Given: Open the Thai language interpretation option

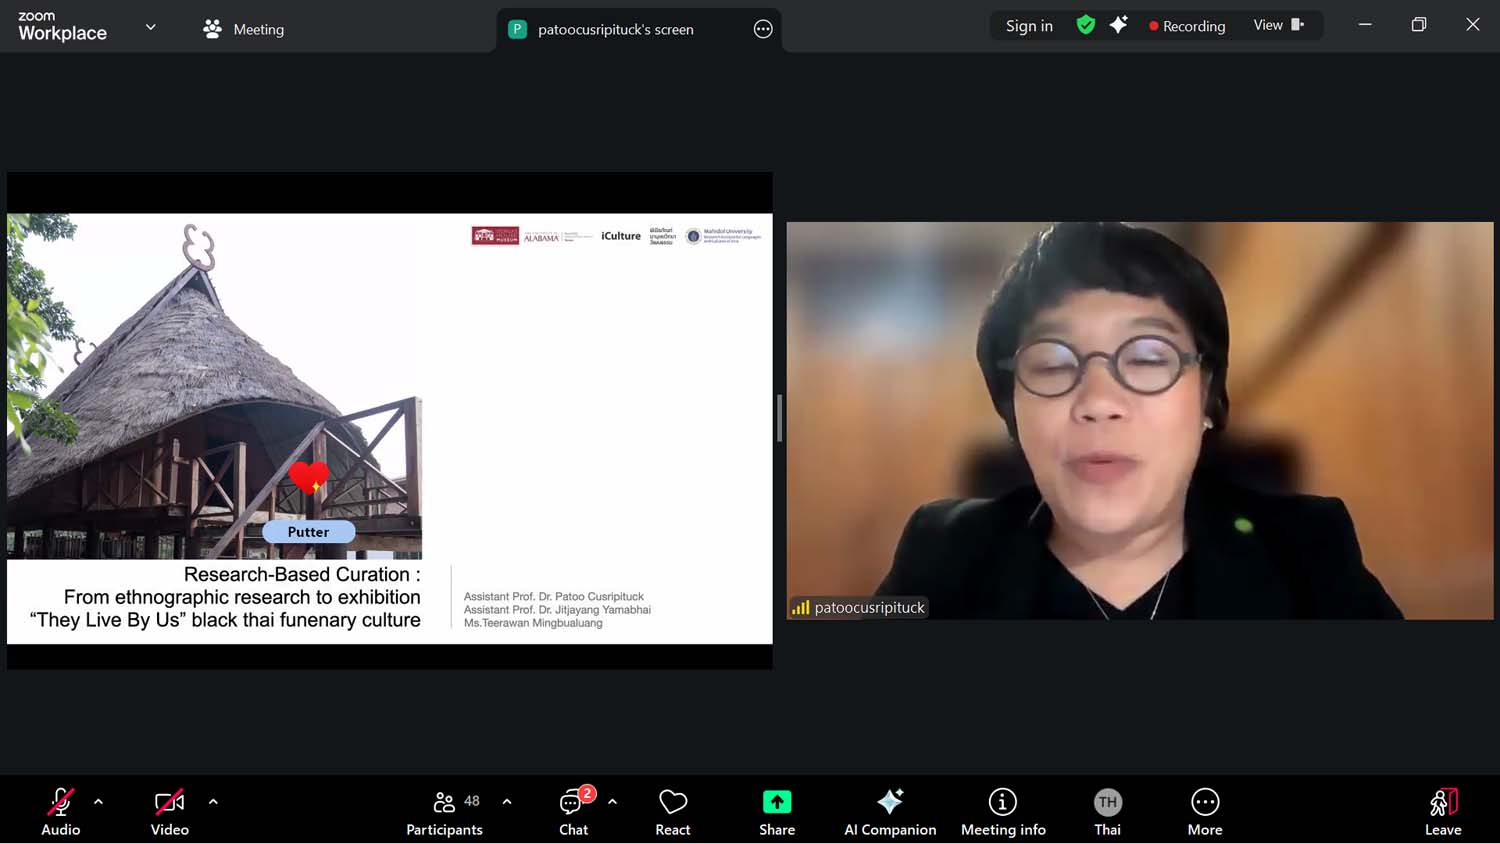Looking at the screenshot, I should [1107, 811].
